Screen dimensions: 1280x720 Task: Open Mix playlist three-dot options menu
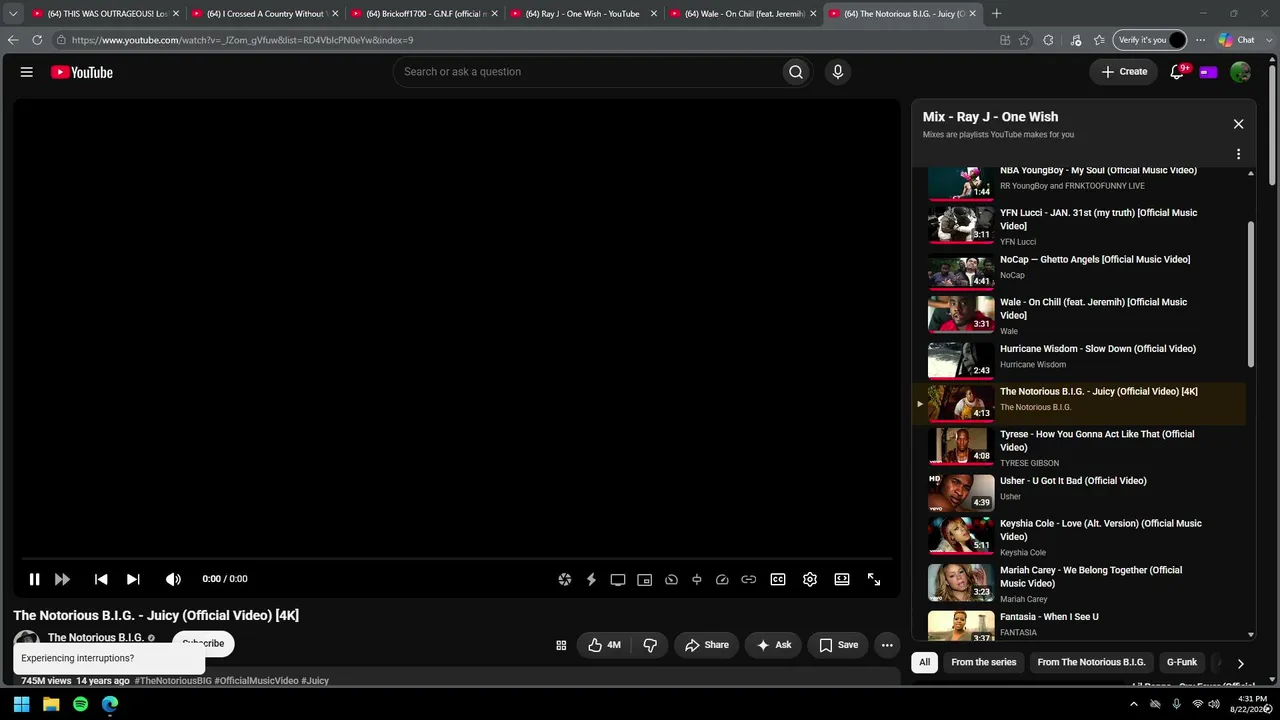1238,154
